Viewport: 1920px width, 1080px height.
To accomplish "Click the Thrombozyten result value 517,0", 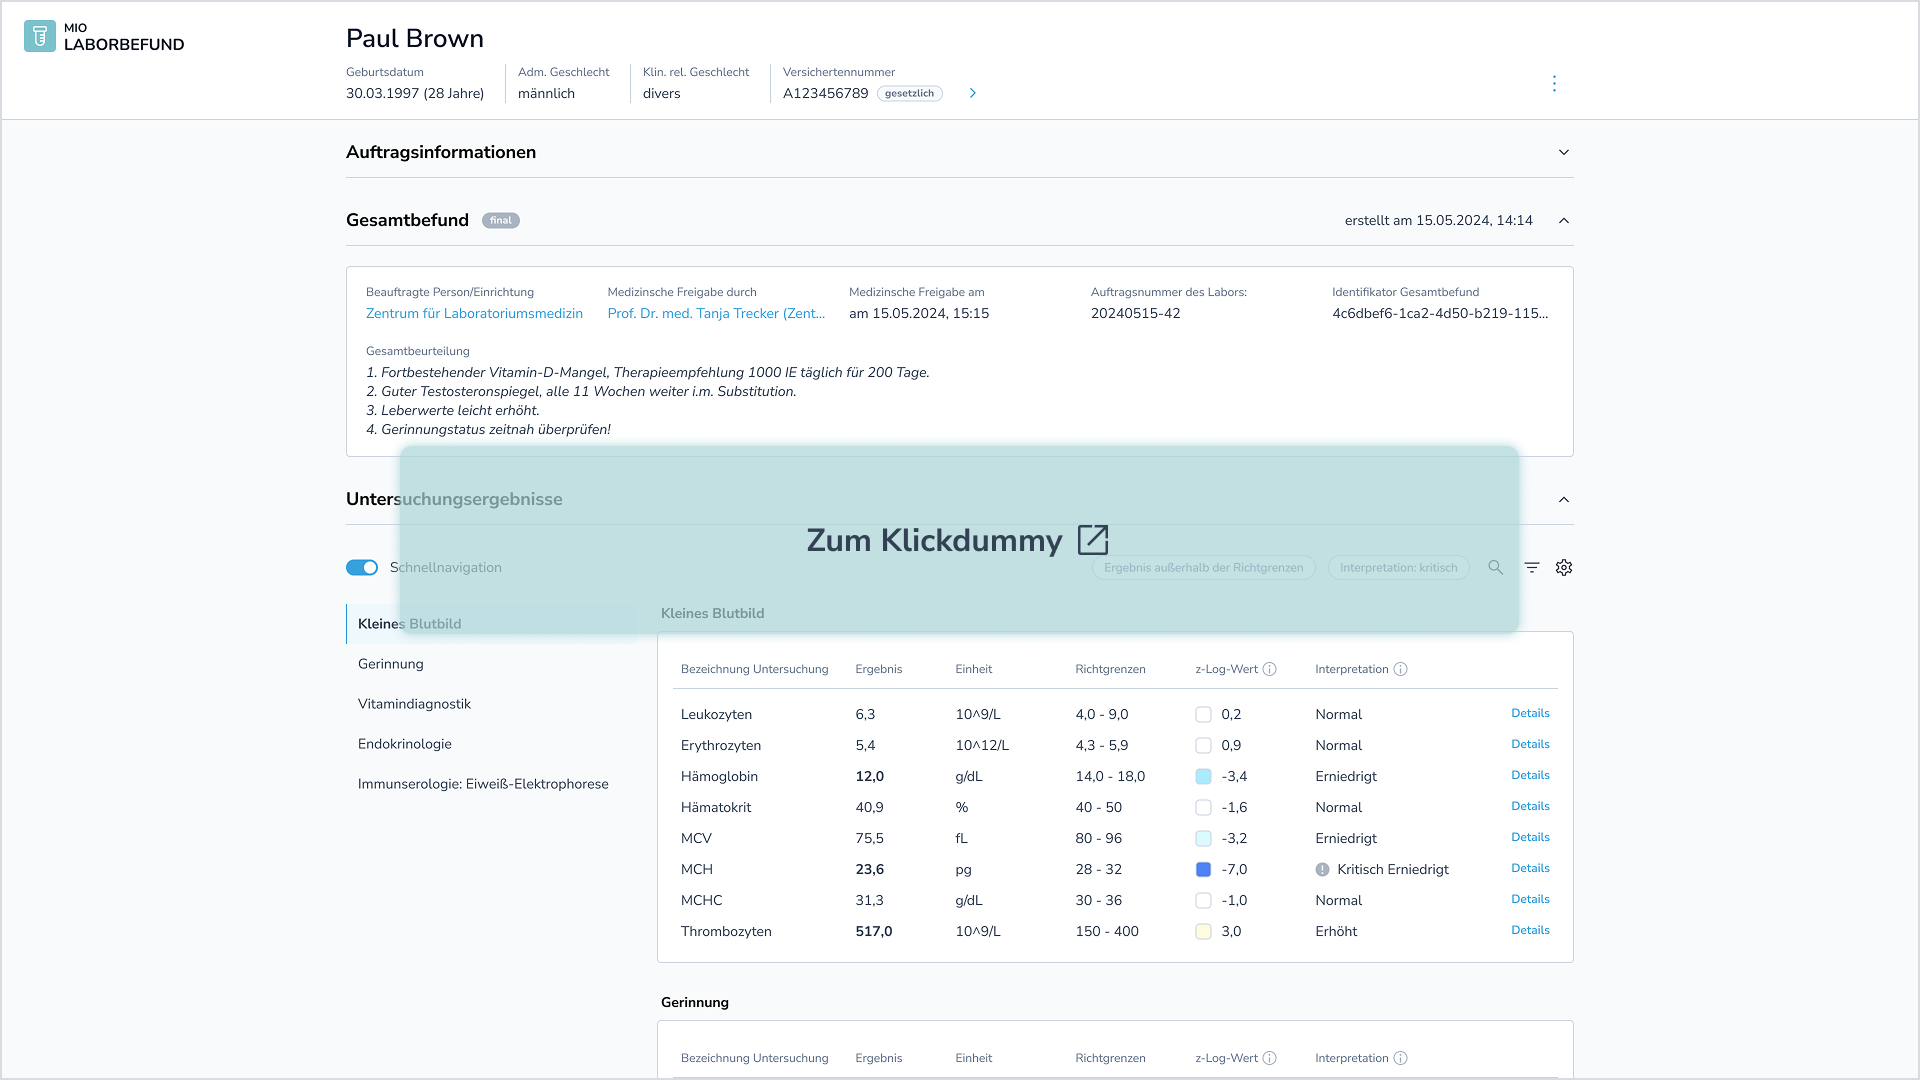I will point(874,931).
